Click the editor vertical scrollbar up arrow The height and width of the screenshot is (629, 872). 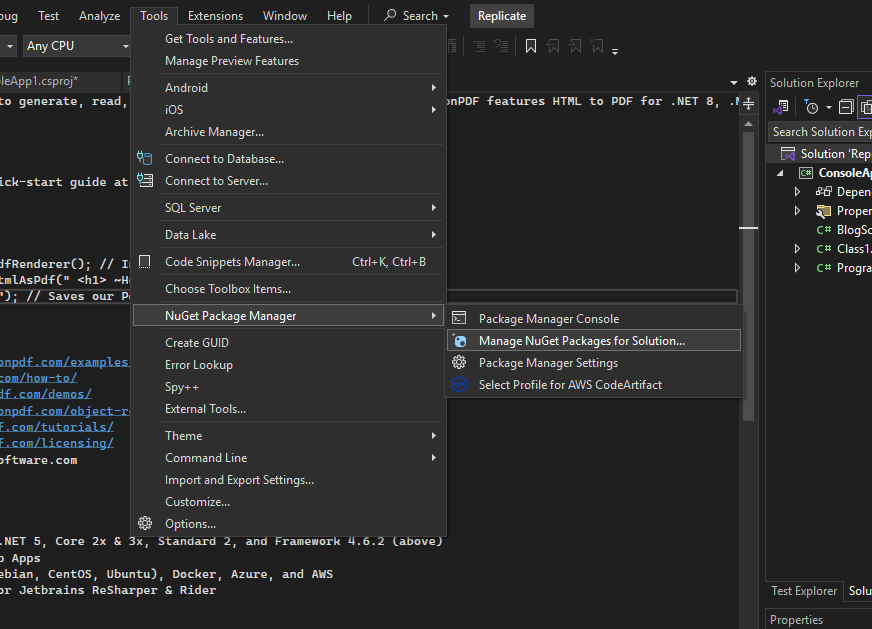pos(749,123)
